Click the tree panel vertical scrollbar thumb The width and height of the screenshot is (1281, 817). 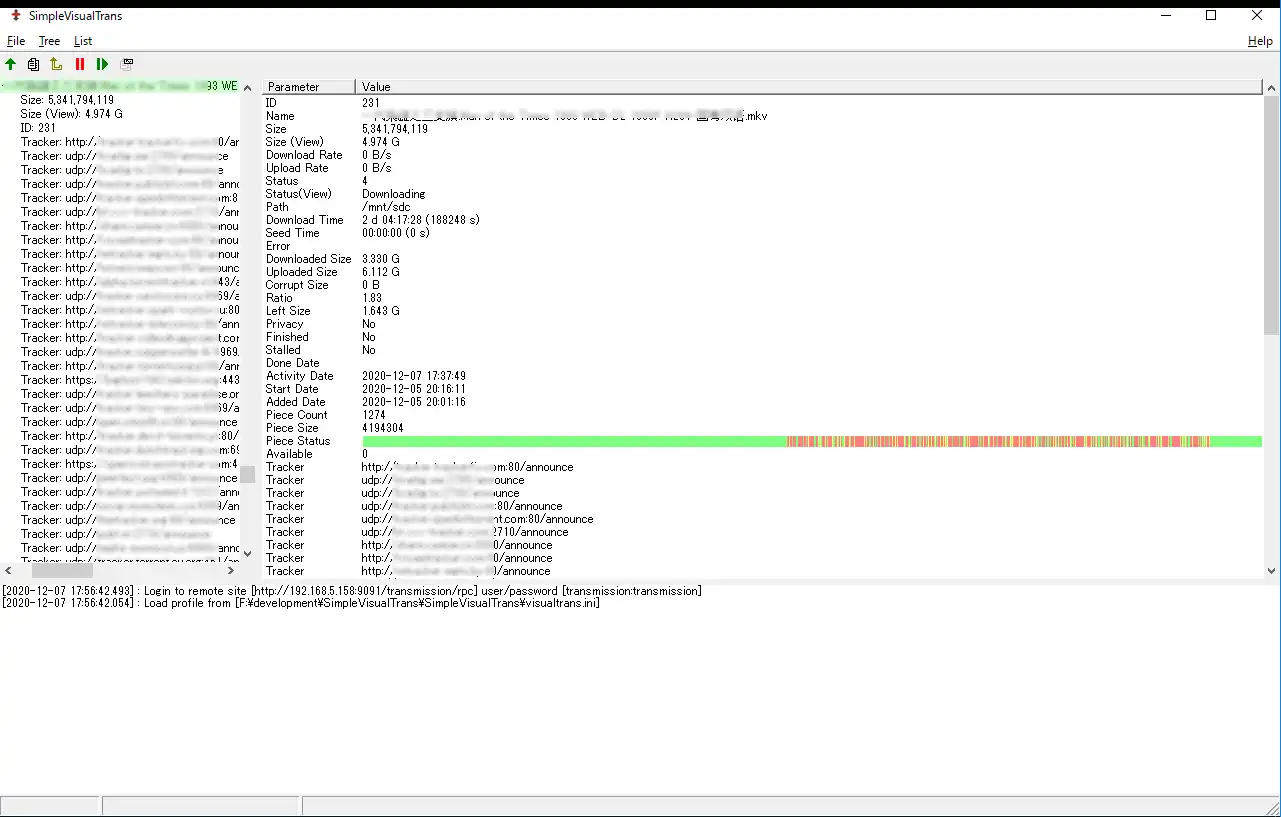[247, 474]
